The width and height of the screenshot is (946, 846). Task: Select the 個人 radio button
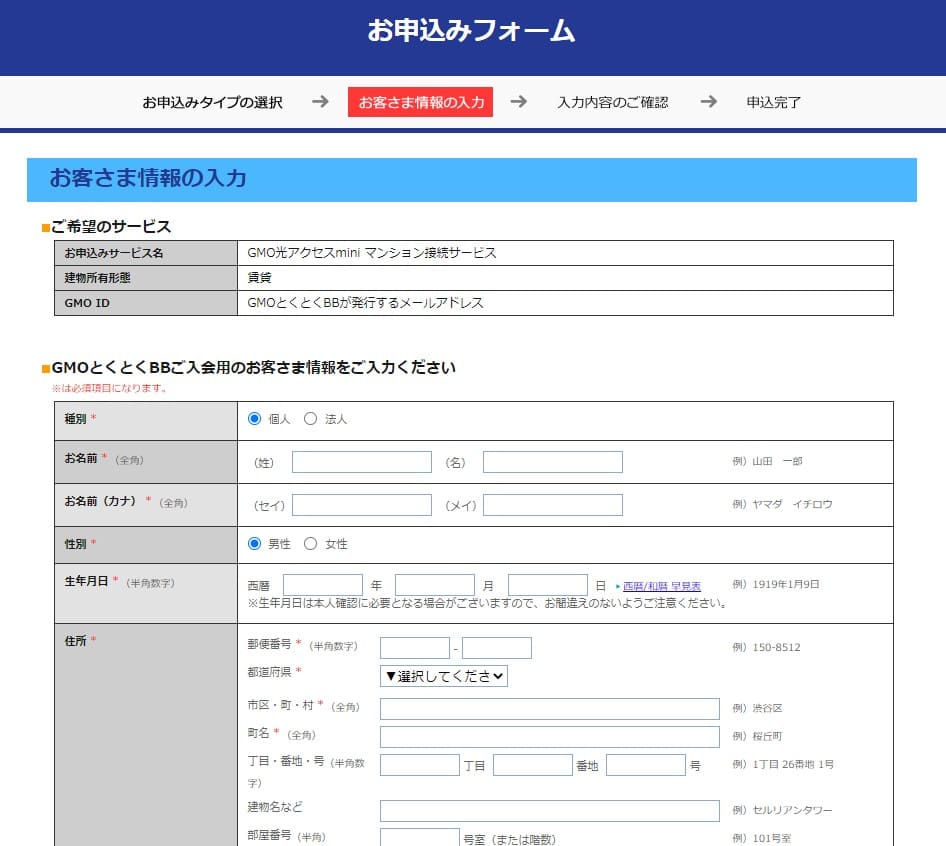[x=254, y=419]
